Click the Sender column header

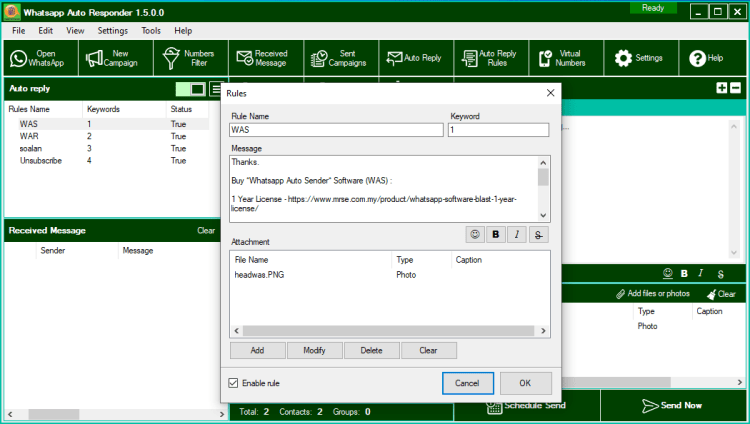pos(77,250)
